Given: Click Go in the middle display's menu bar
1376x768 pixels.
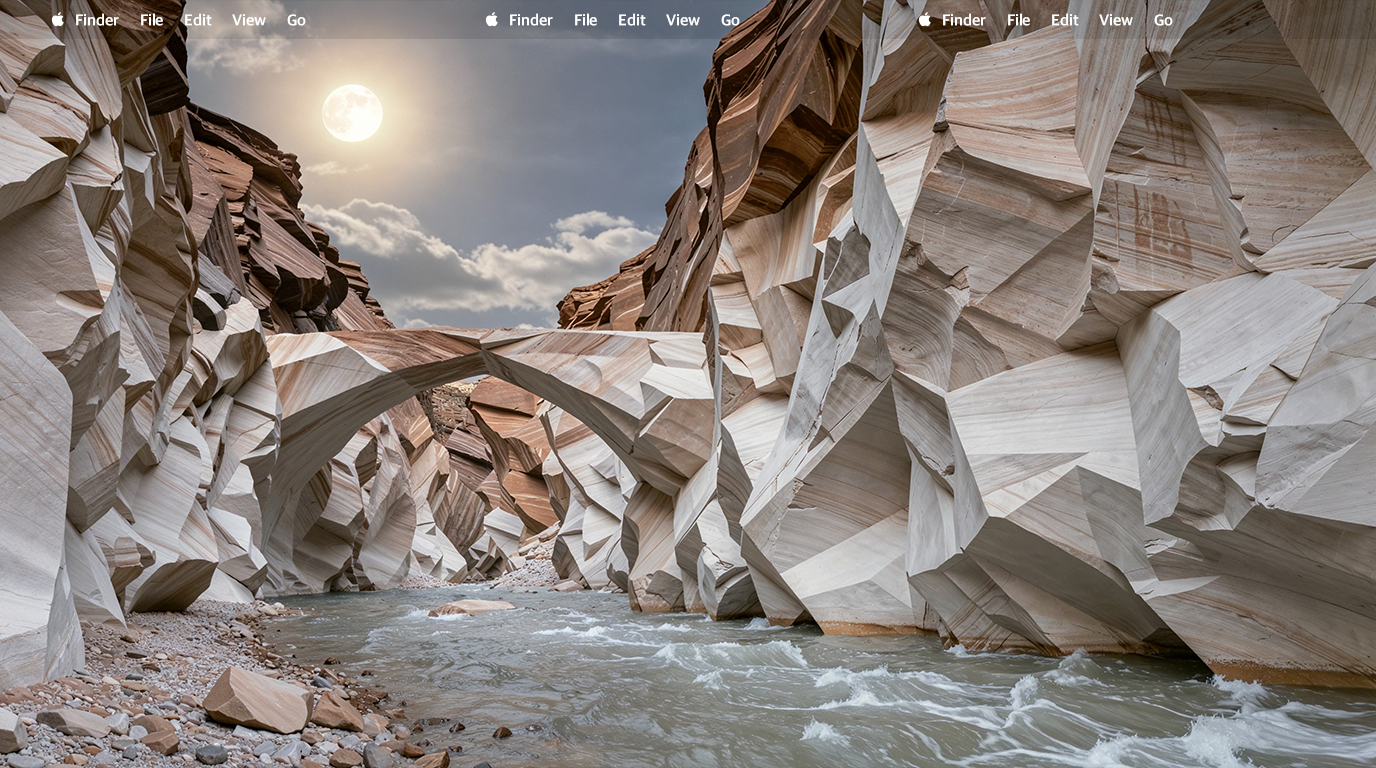Looking at the screenshot, I should click(x=731, y=20).
